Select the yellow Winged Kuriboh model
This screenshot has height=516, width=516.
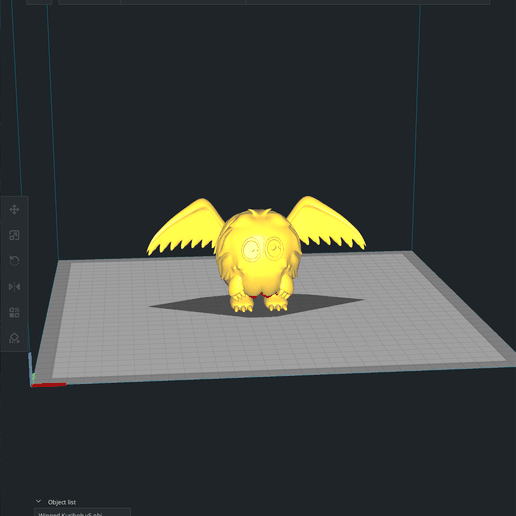point(257,253)
